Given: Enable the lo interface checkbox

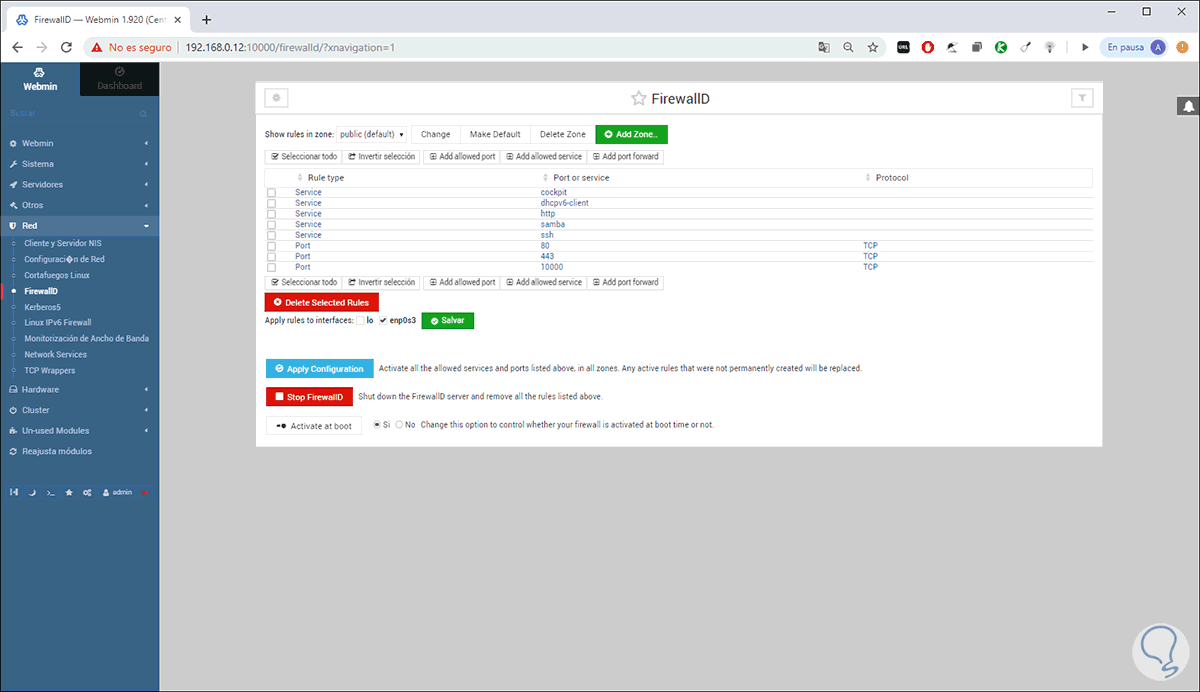Looking at the screenshot, I should [x=360, y=320].
